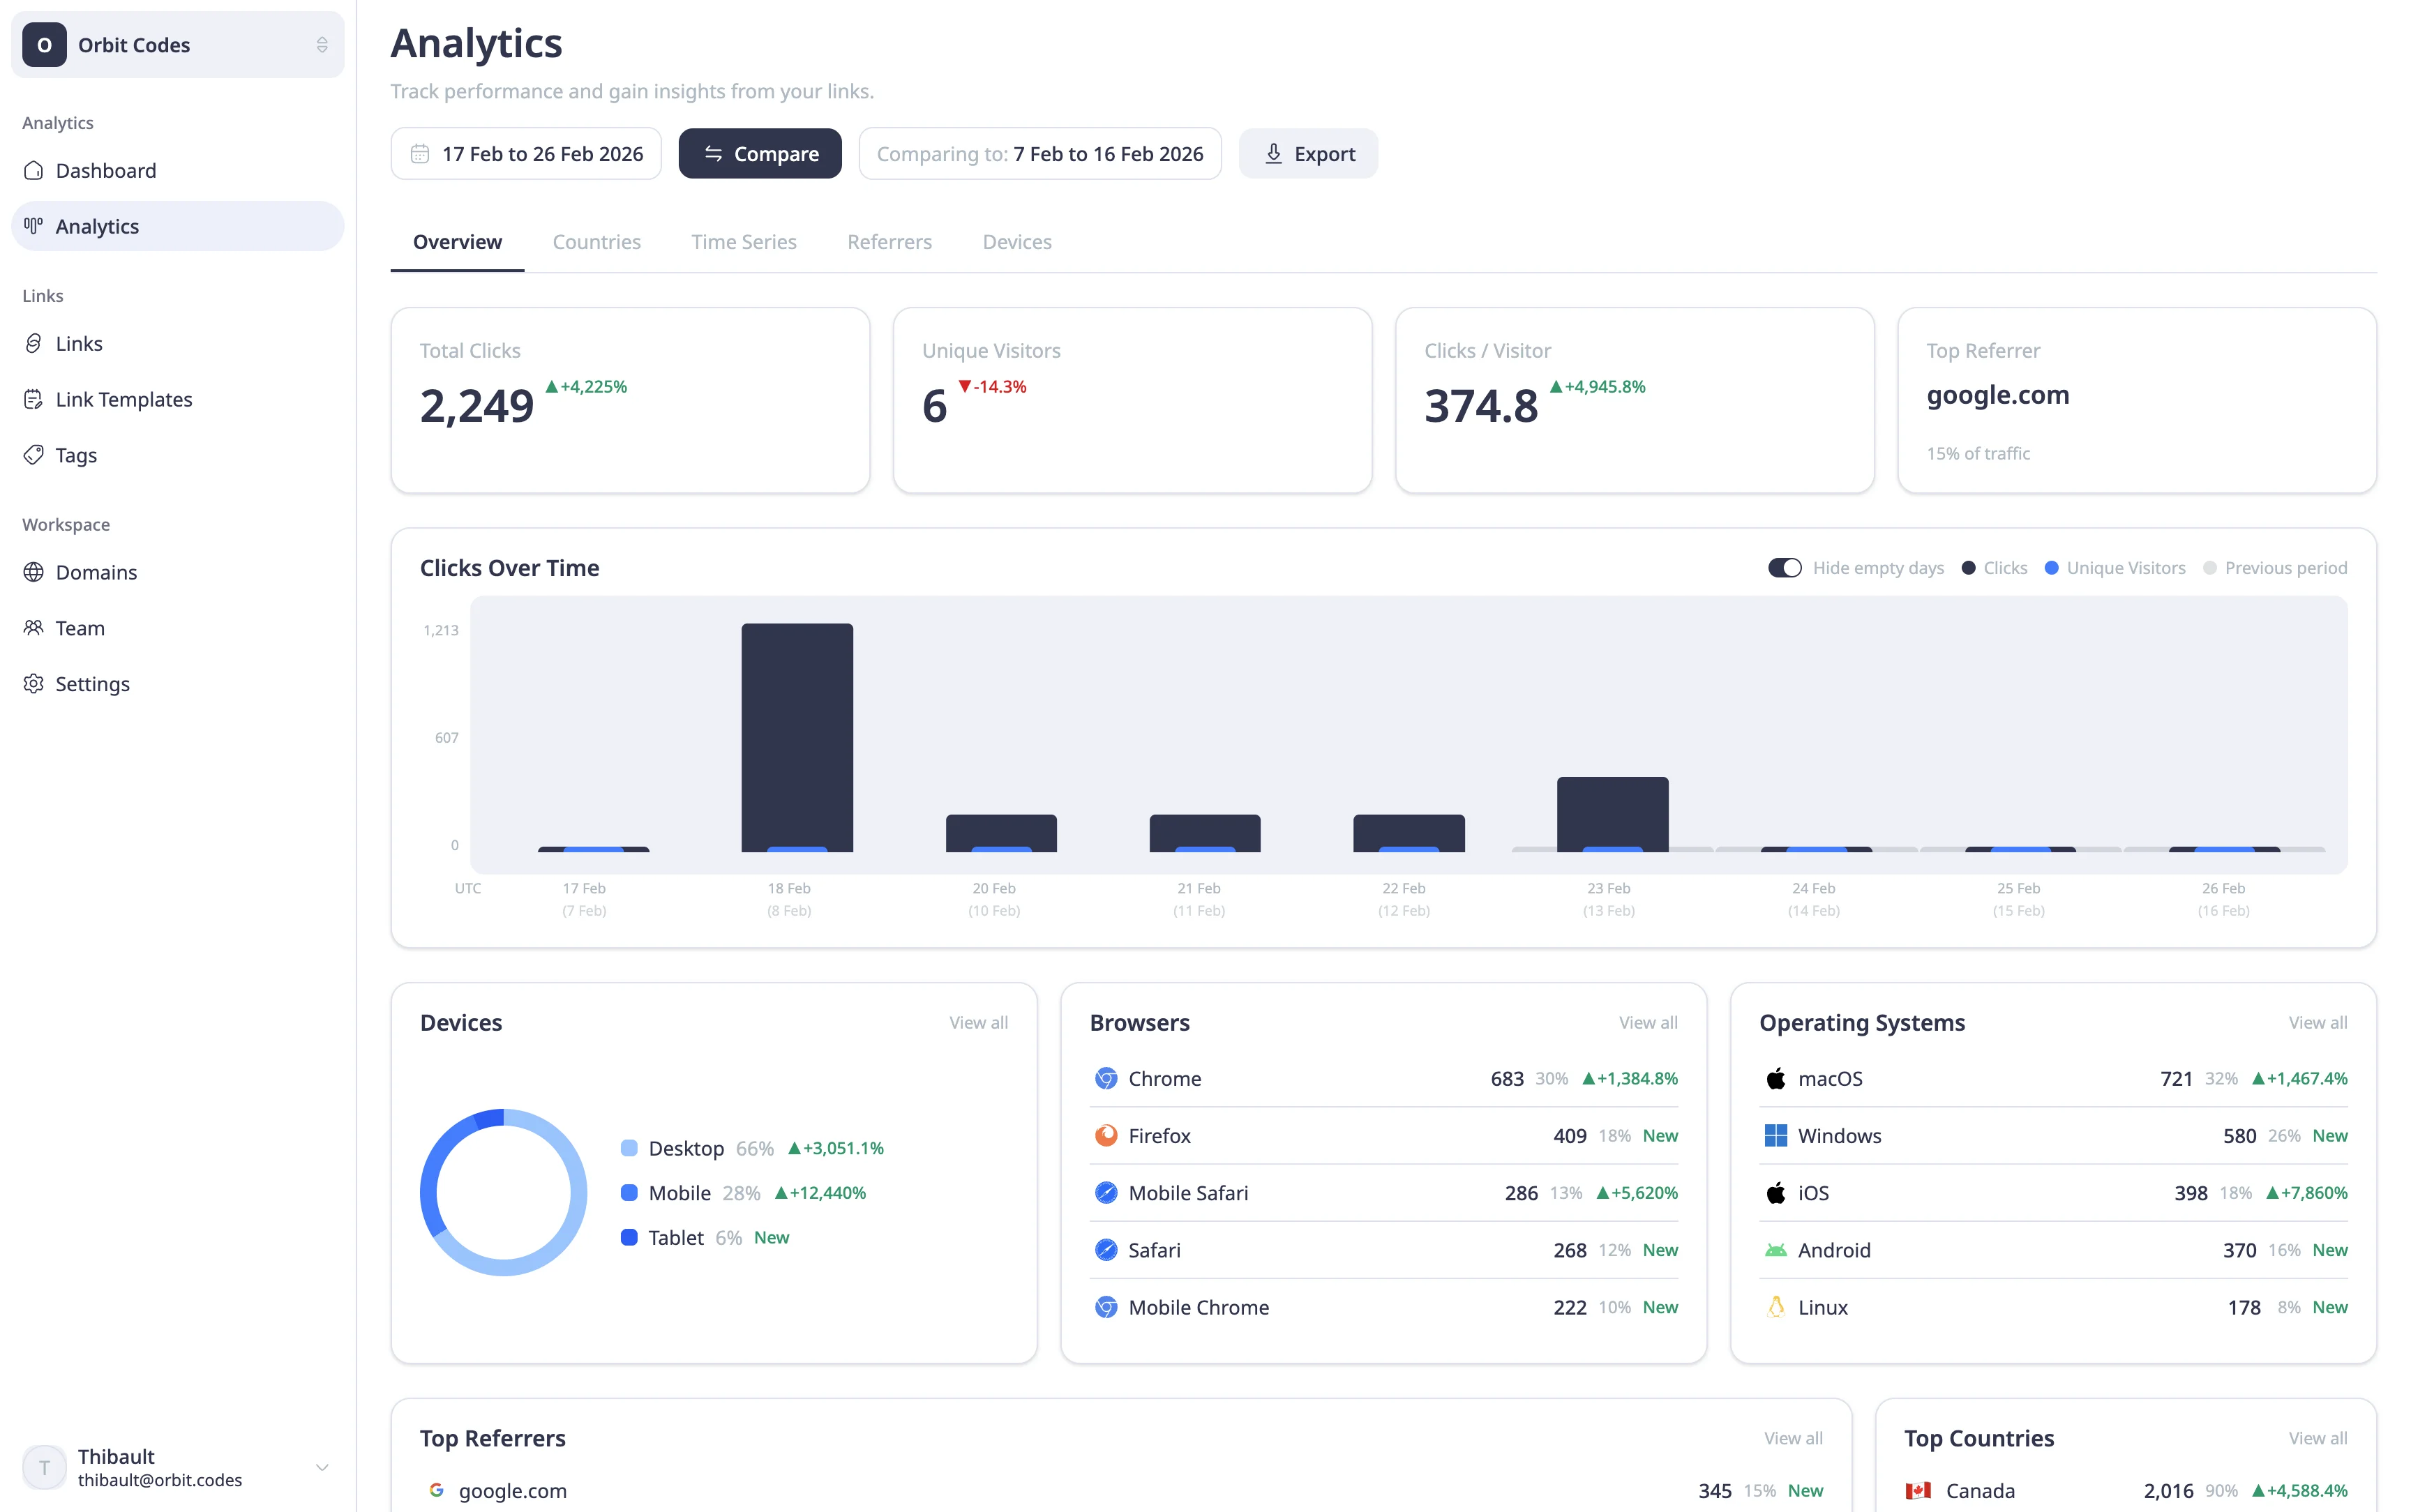The height and width of the screenshot is (1512, 2411).
Task: Click the calendar icon in date range
Action: point(420,154)
